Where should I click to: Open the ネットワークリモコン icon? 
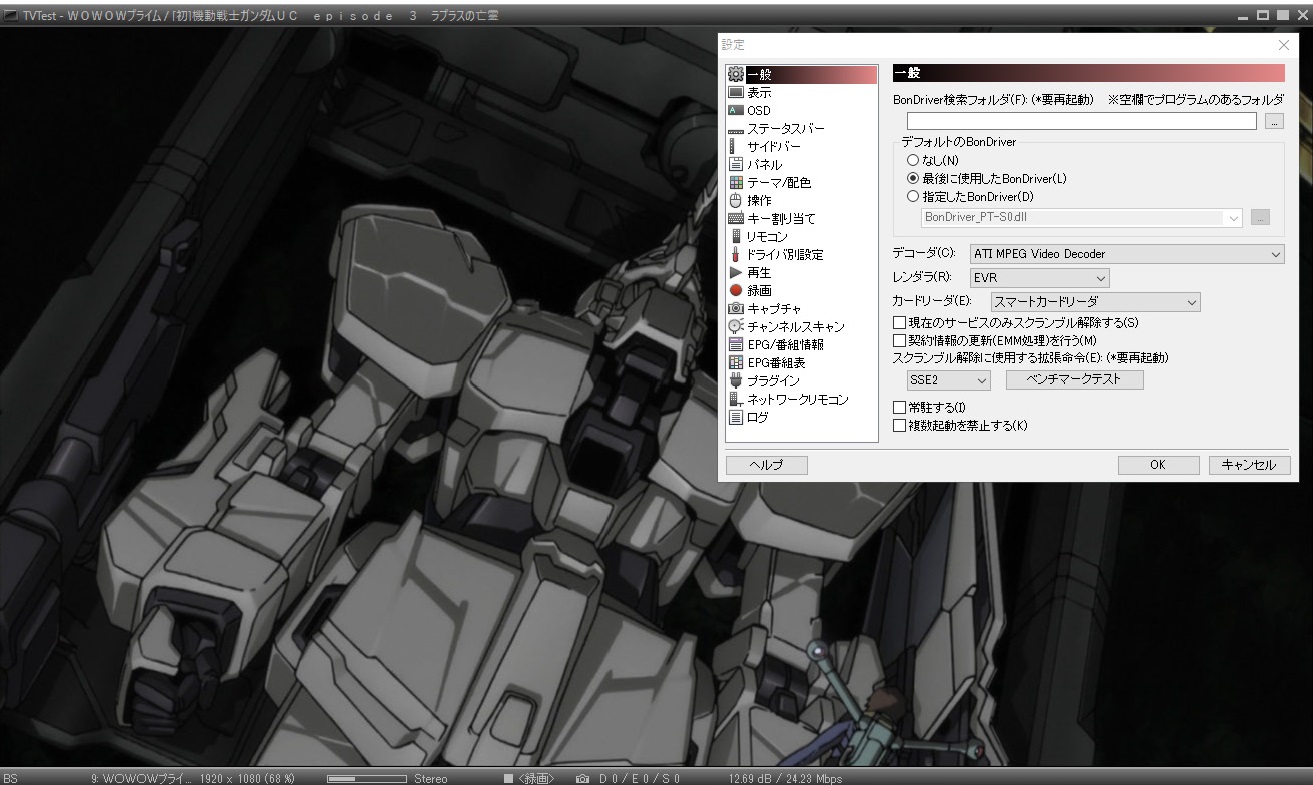pyautogui.click(x=736, y=399)
